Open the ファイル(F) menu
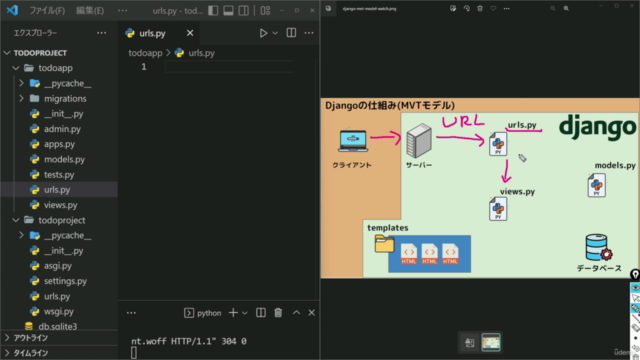Image resolution: width=640 pixels, height=360 pixels. [x=47, y=10]
